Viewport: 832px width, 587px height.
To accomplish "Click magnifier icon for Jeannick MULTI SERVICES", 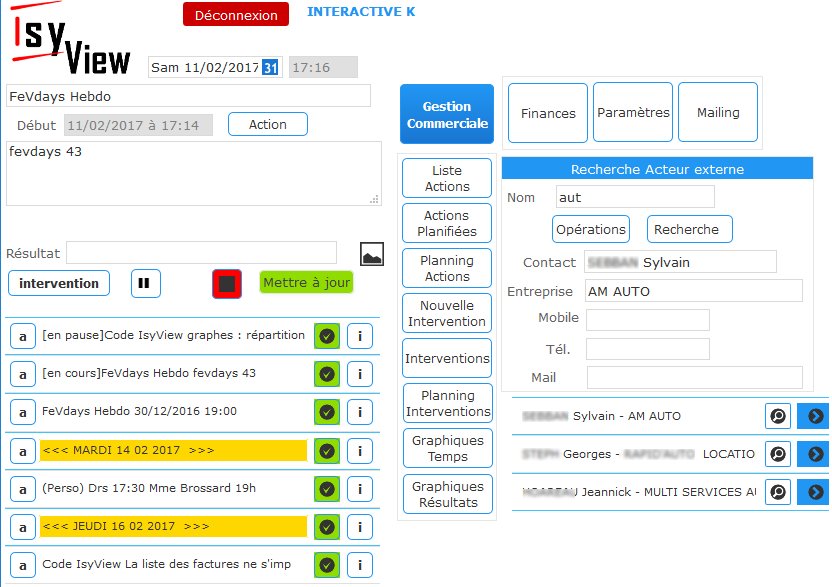I will click(778, 492).
